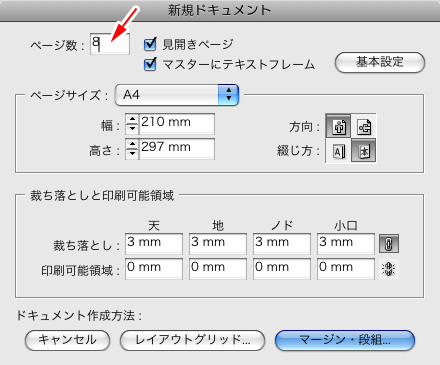This screenshot has width=440, height=365.
Task: Click the 印刷可能領域 地 field
Action: [x=218, y=269]
